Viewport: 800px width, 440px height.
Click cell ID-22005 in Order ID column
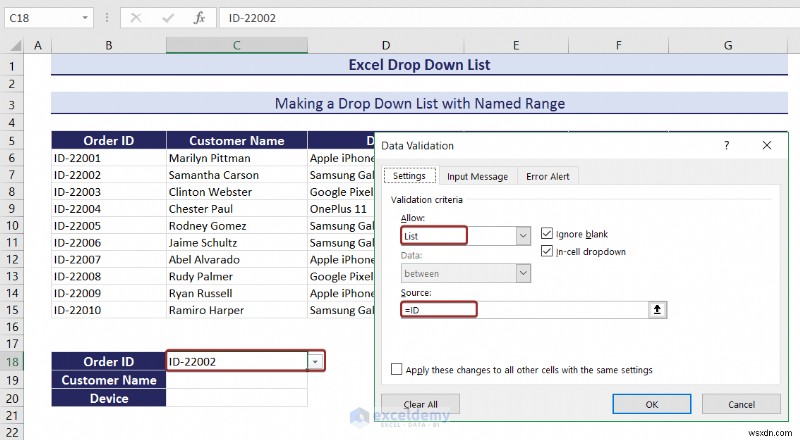pyautogui.click(x=109, y=226)
